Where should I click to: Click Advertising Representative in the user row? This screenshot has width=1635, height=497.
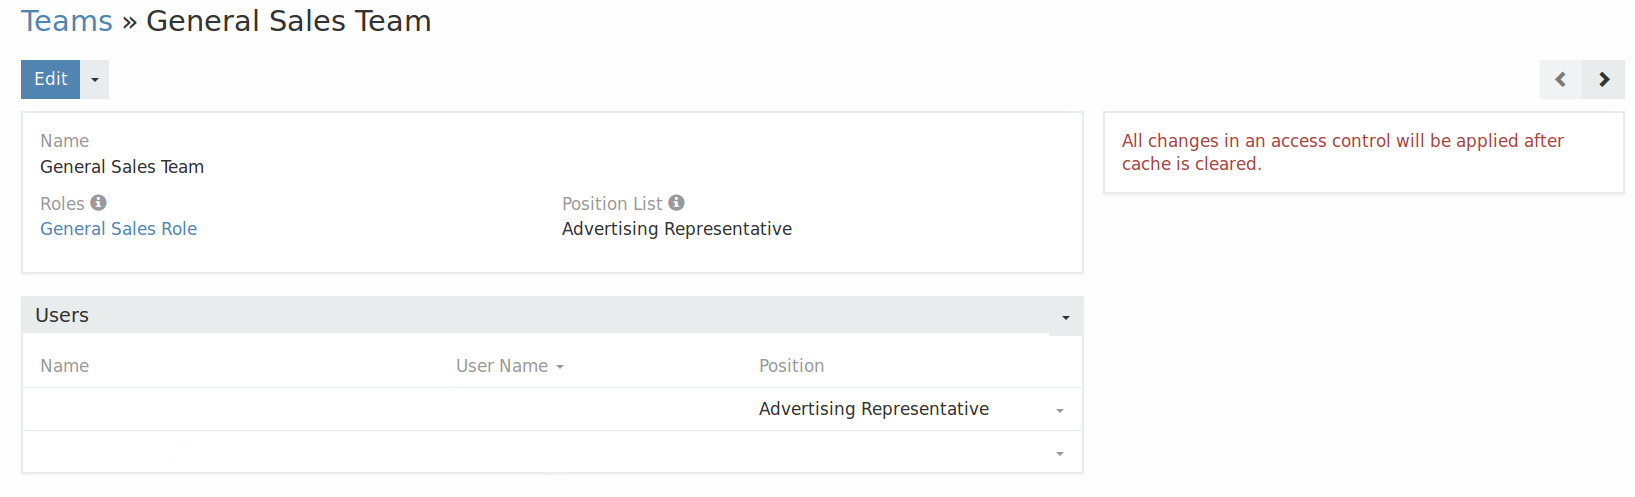point(873,409)
